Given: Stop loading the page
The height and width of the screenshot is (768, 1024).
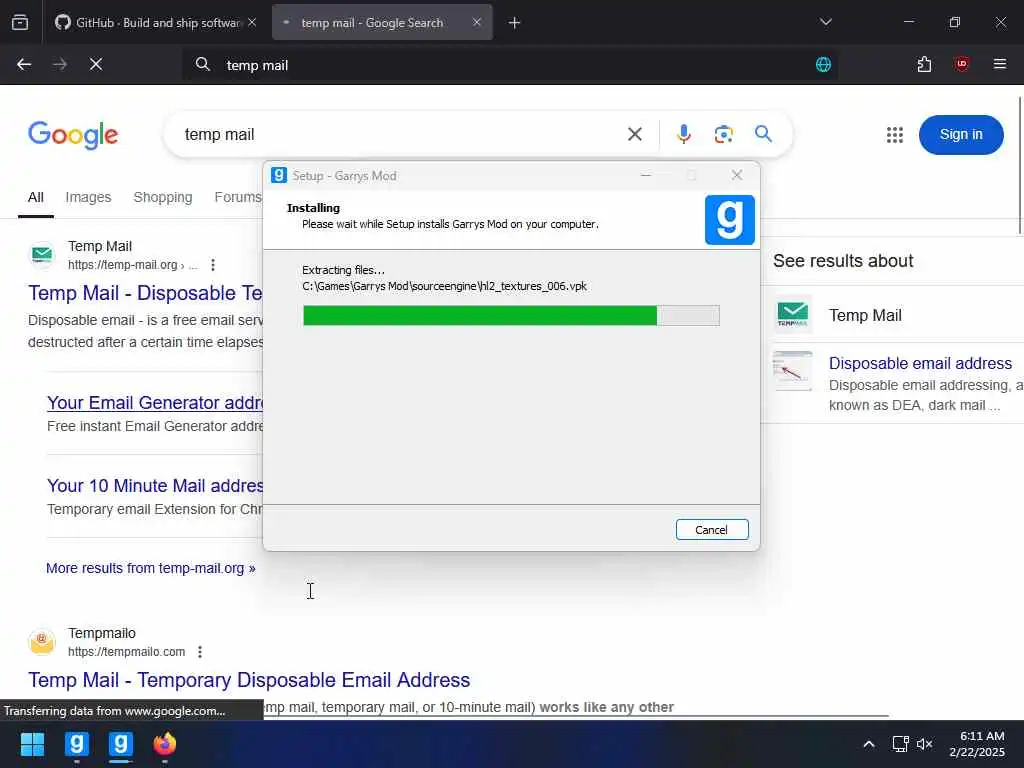Looking at the screenshot, I should [96, 65].
